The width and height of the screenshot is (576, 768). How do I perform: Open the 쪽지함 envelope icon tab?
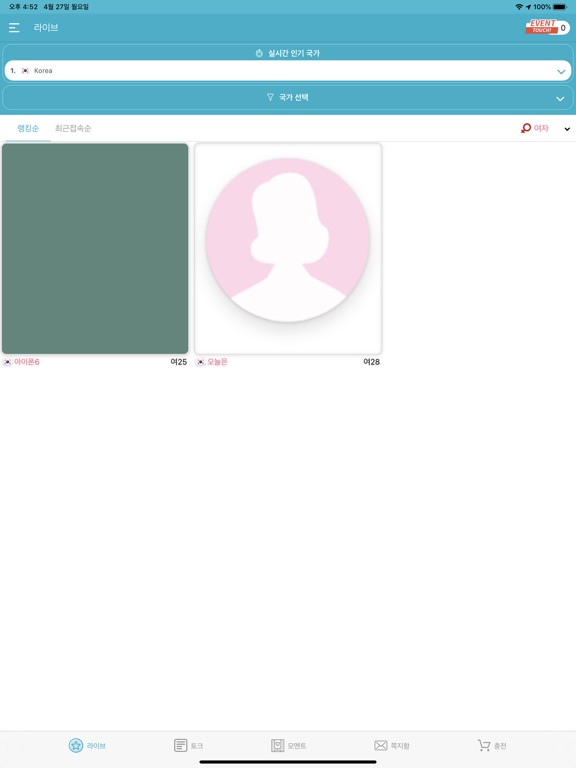(392, 745)
